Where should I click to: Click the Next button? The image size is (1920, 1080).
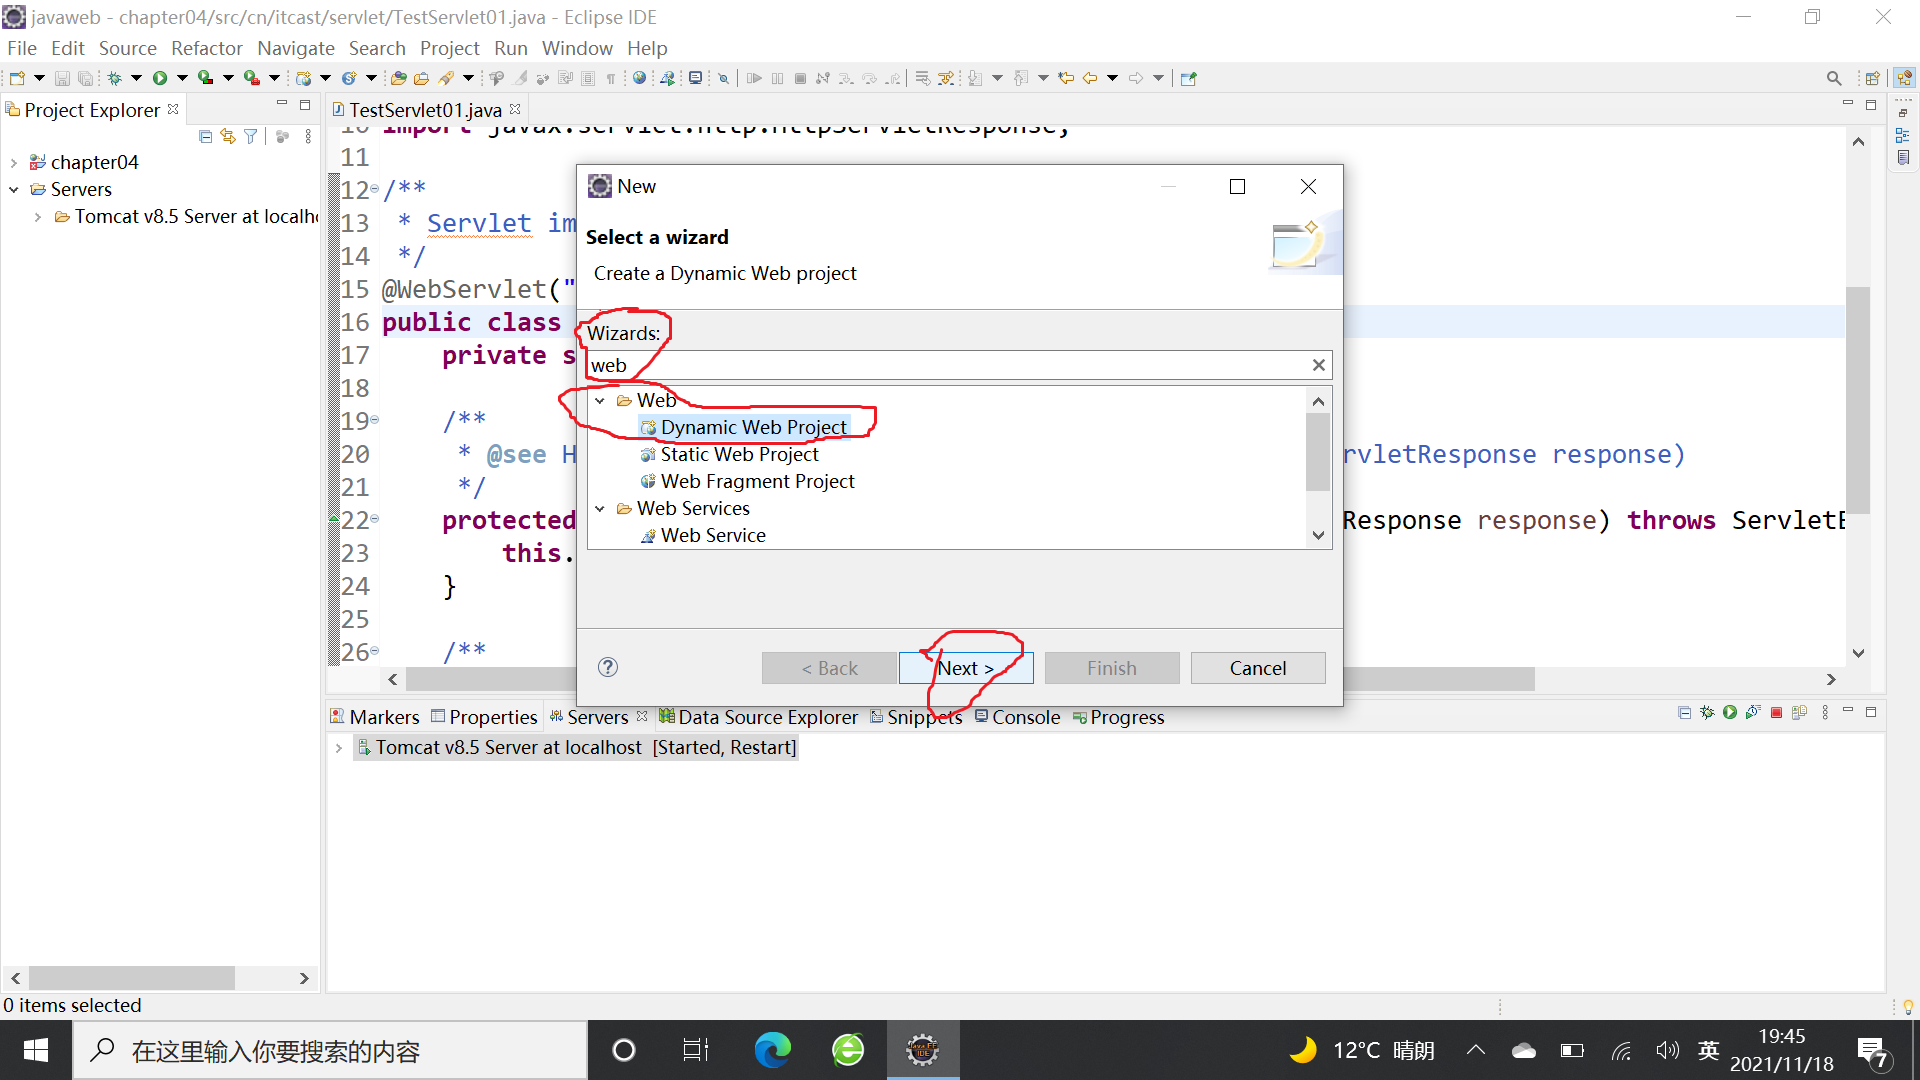[x=965, y=668]
